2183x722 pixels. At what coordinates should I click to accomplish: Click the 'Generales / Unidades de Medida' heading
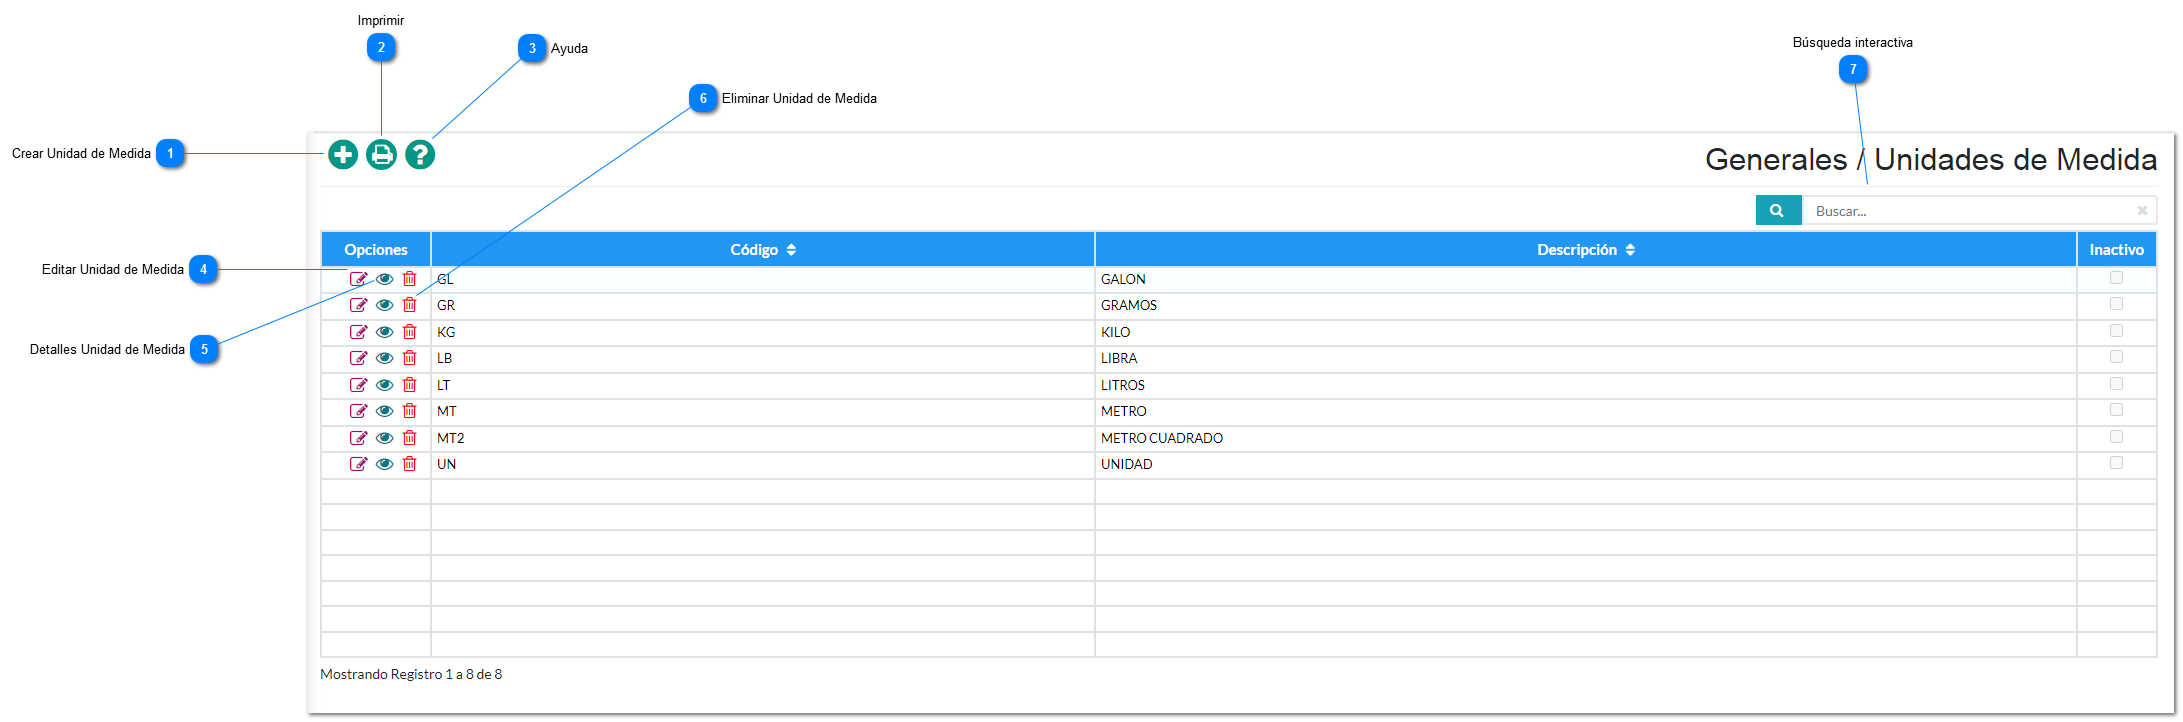tap(1931, 160)
